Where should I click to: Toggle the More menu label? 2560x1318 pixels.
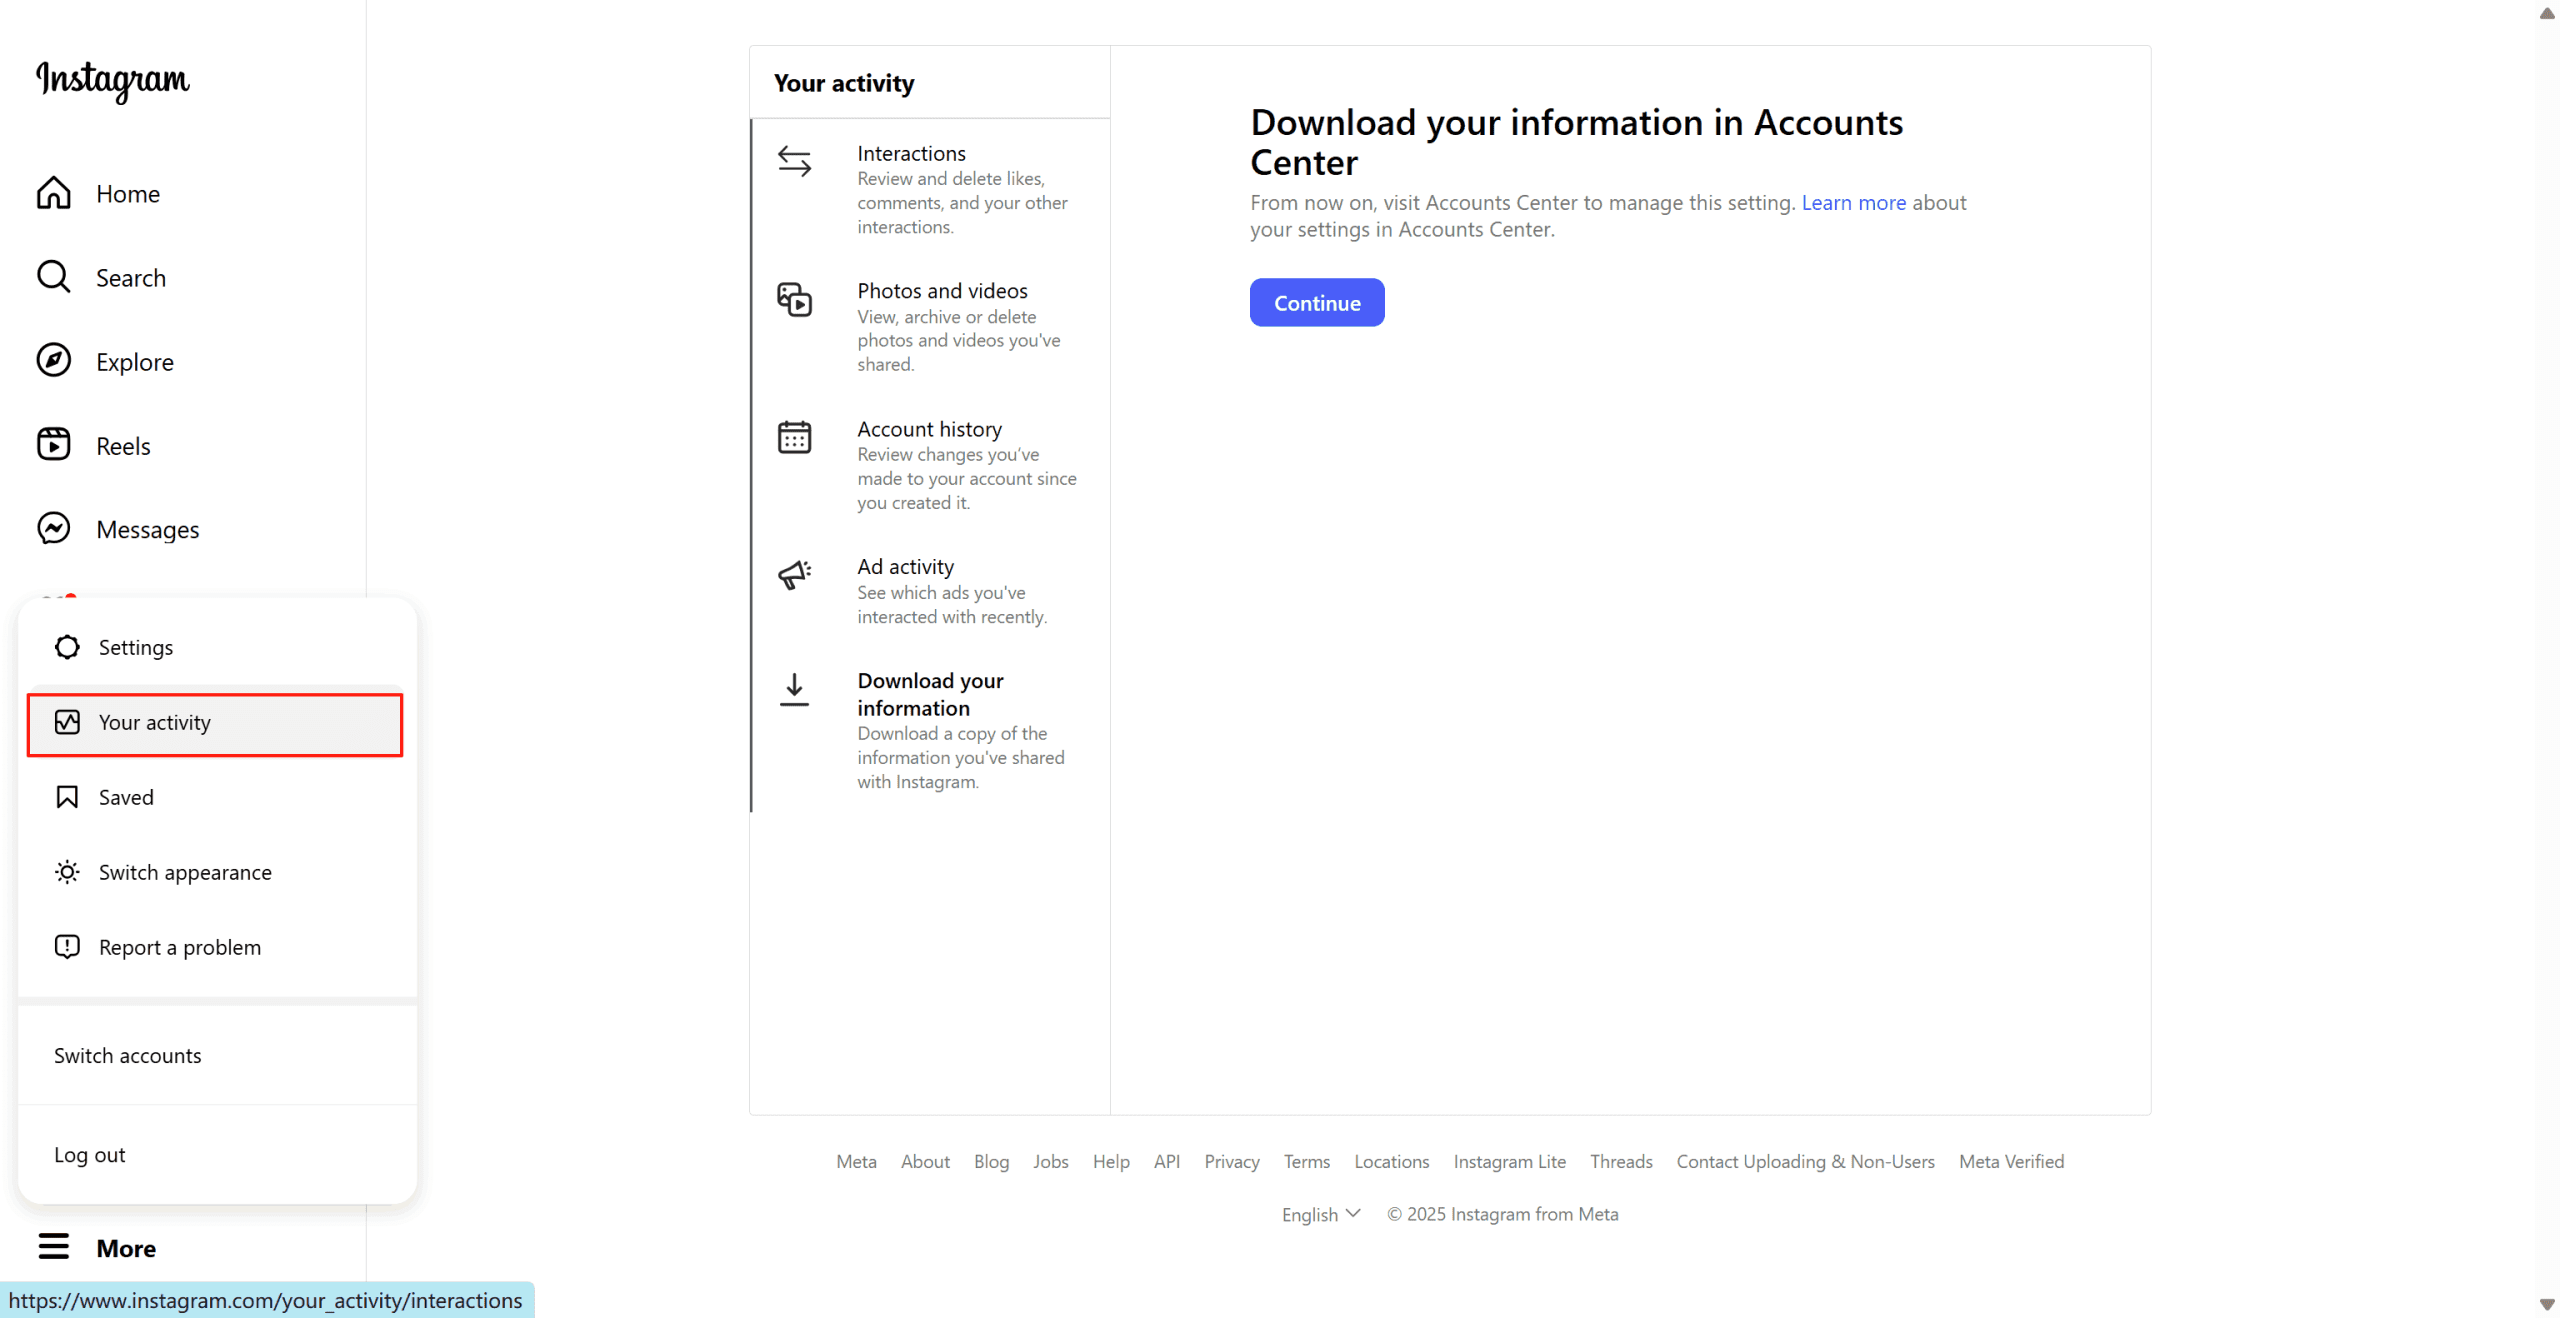[126, 1248]
